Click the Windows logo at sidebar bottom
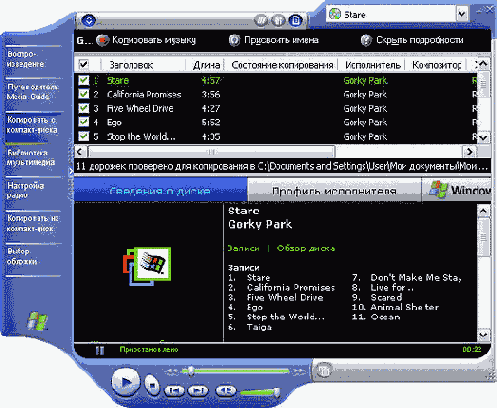The width and height of the screenshot is (497, 408). 37,321
